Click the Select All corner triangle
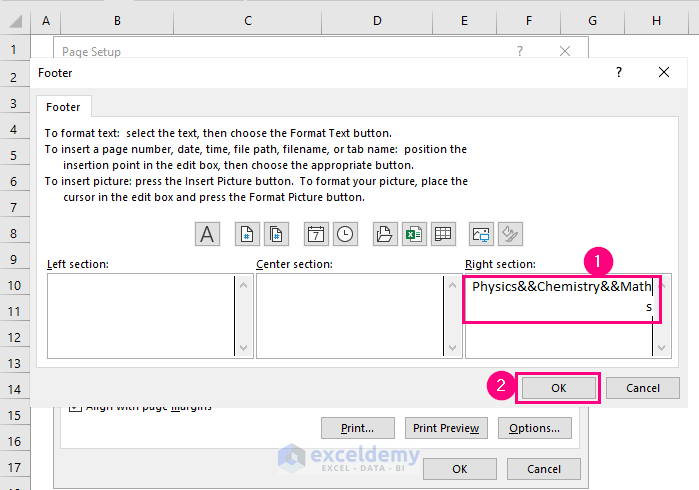Viewport: 699px width, 490px height. (x=15, y=21)
